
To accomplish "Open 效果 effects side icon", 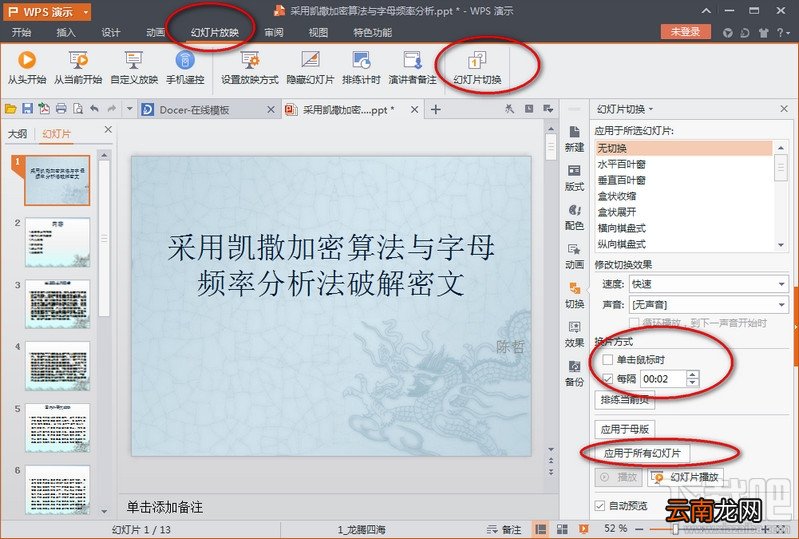I will (574, 334).
